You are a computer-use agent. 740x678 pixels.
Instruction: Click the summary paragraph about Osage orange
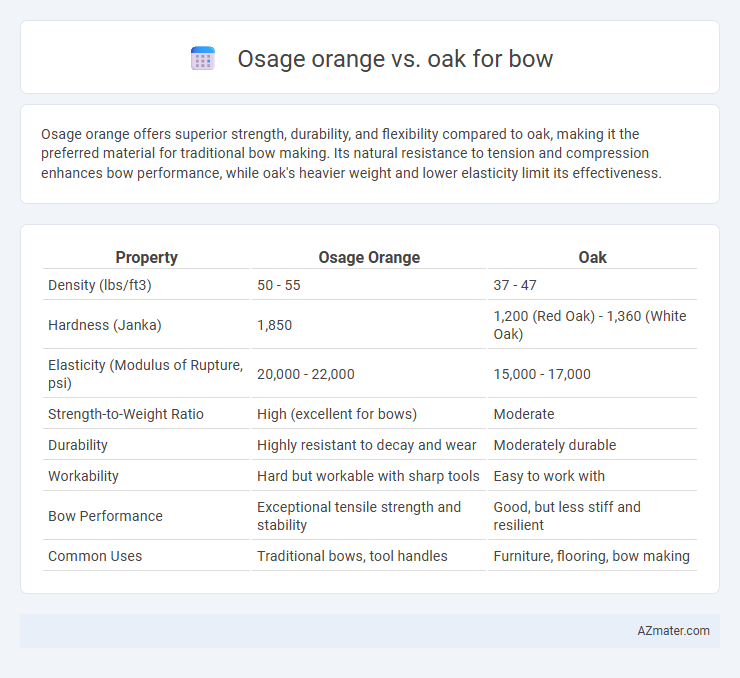tap(351, 153)
